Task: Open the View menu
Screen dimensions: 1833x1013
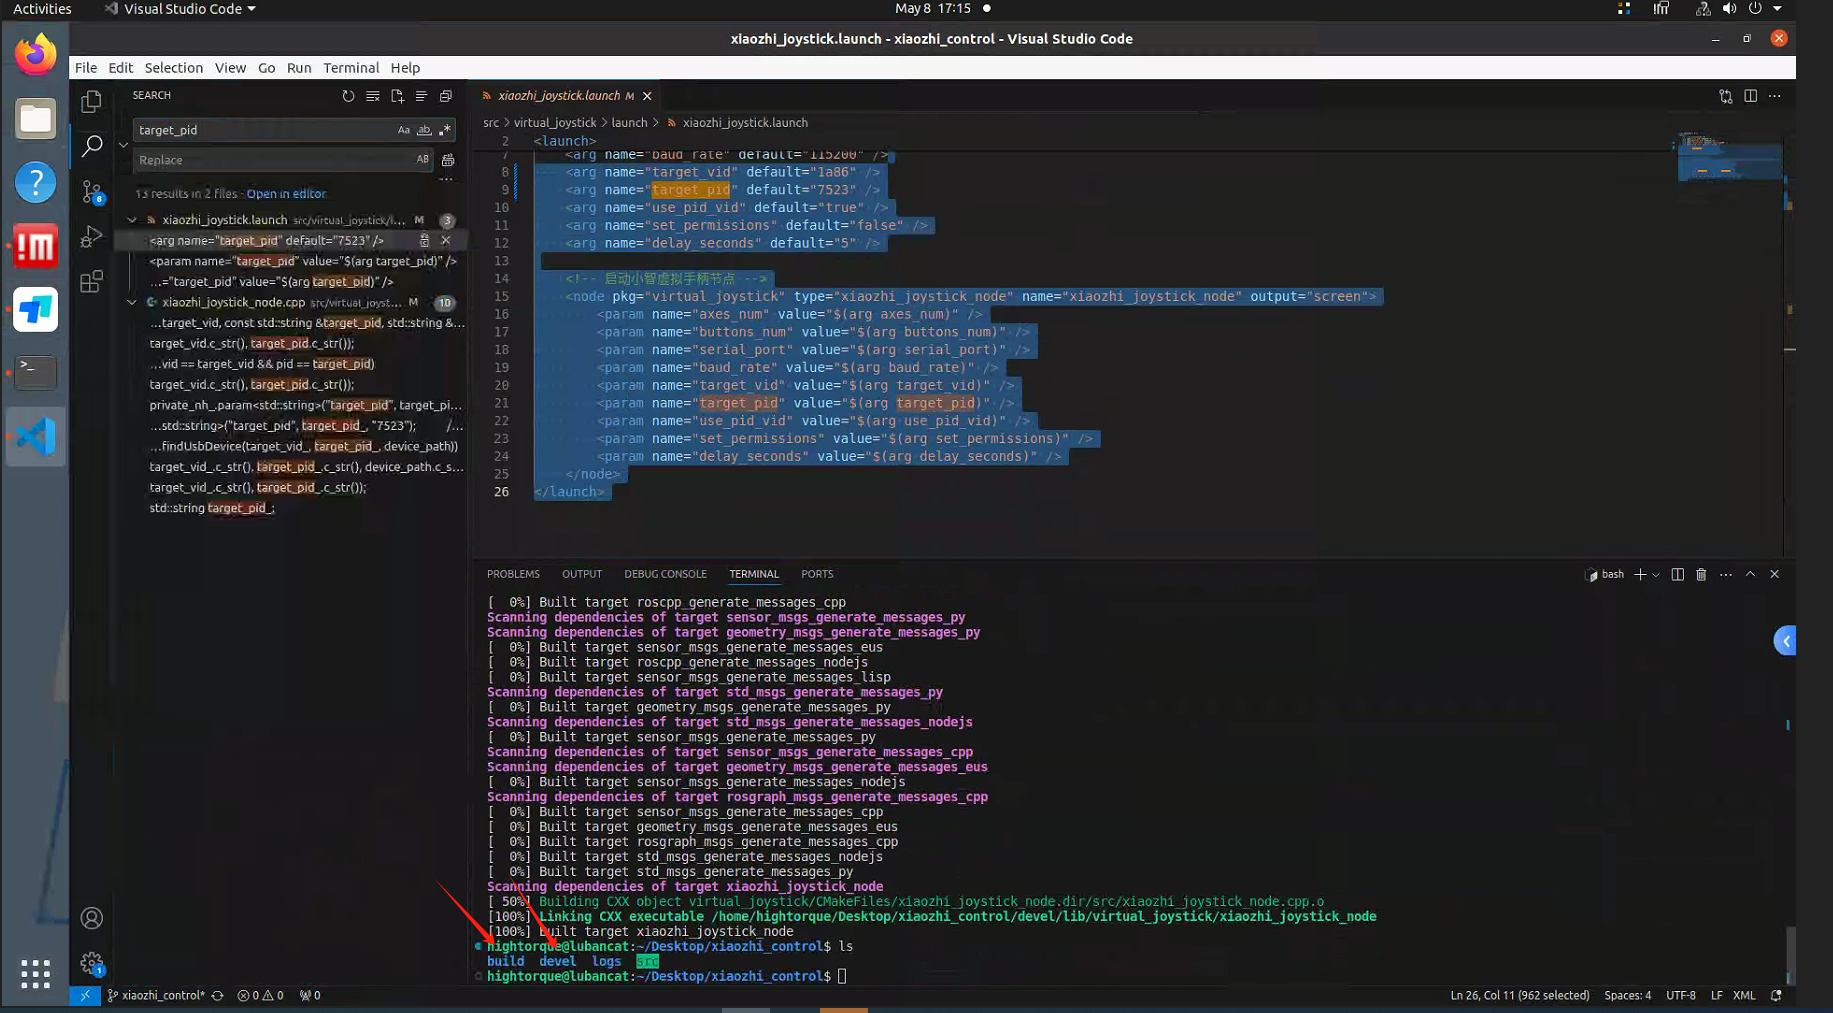Action: point(230,68)
